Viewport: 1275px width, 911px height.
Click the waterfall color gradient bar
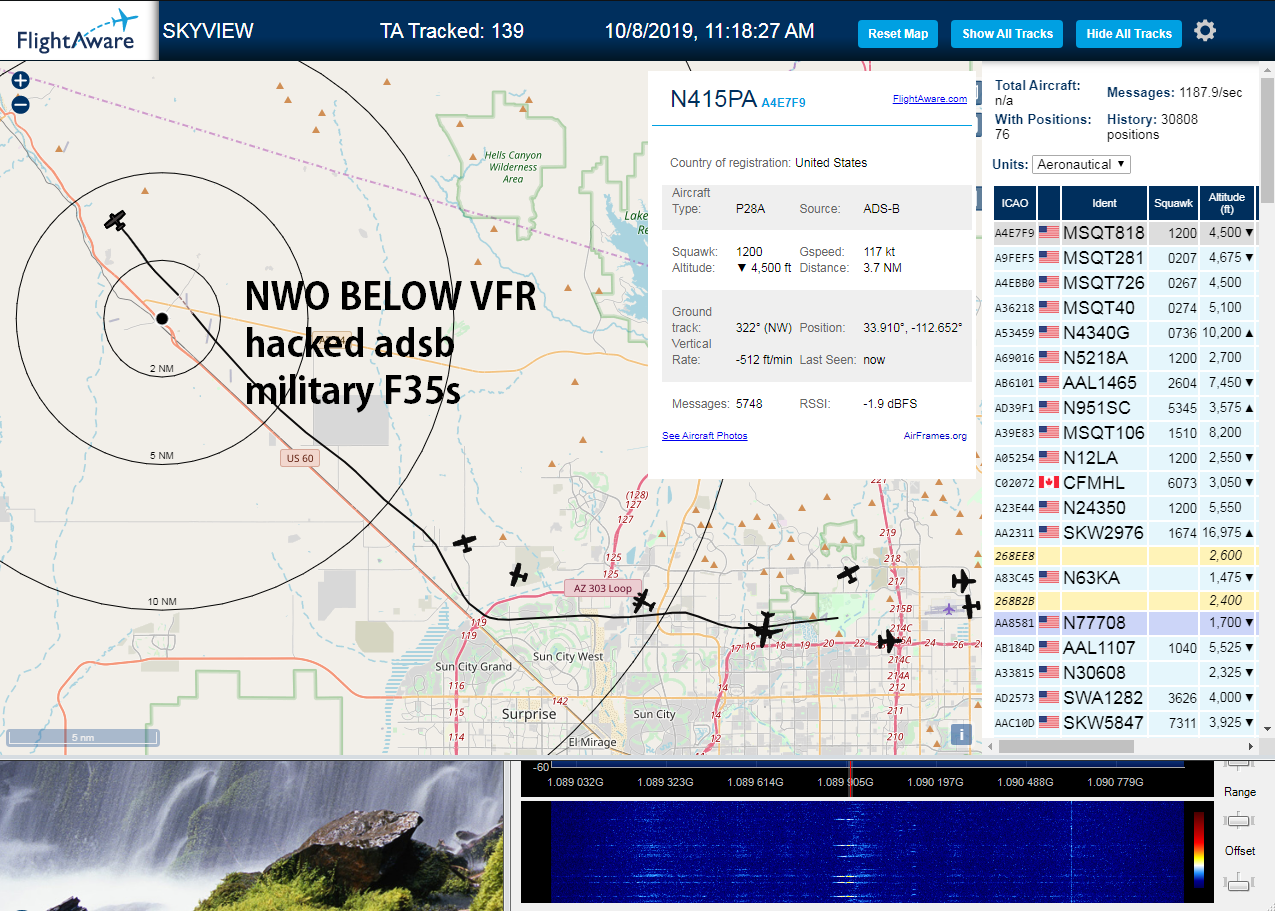1200,849
